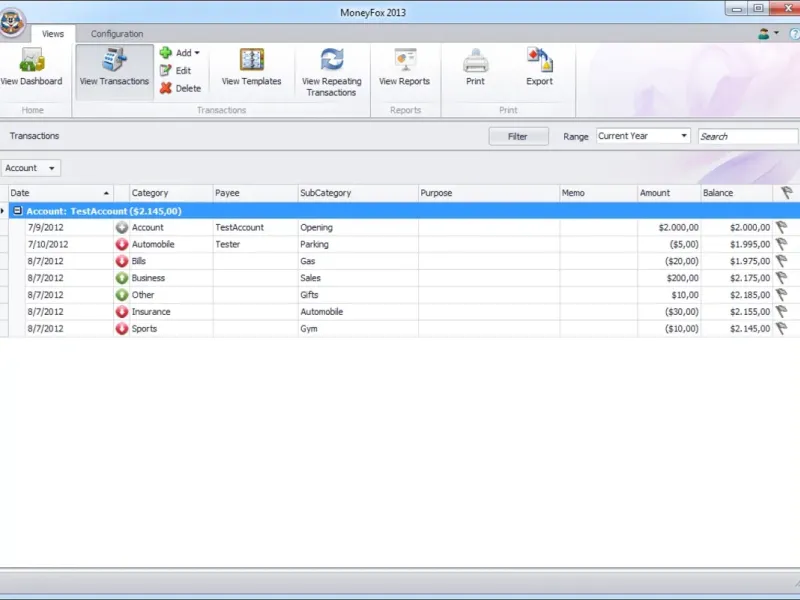Open the Range Current Year dropdown

(643, 136)
